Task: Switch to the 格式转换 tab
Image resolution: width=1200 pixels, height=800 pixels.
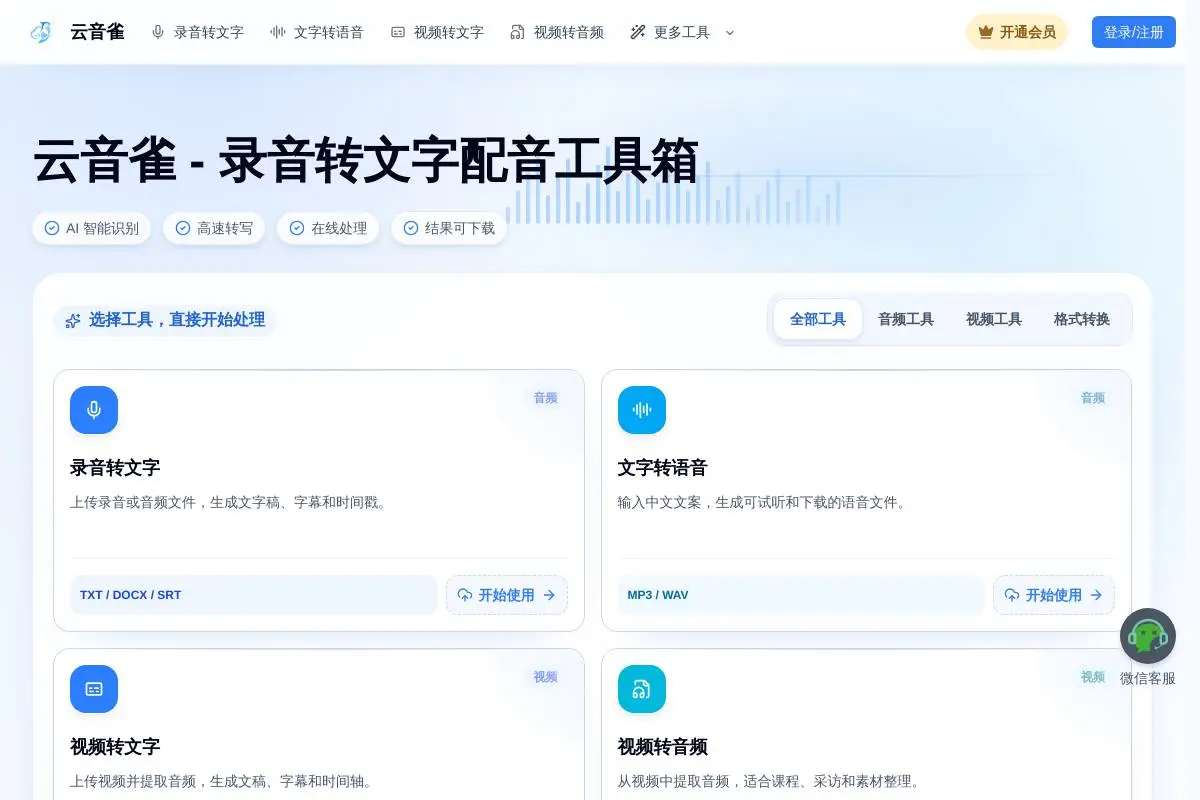Action: pyautogui.click(x=1082, y=319)
